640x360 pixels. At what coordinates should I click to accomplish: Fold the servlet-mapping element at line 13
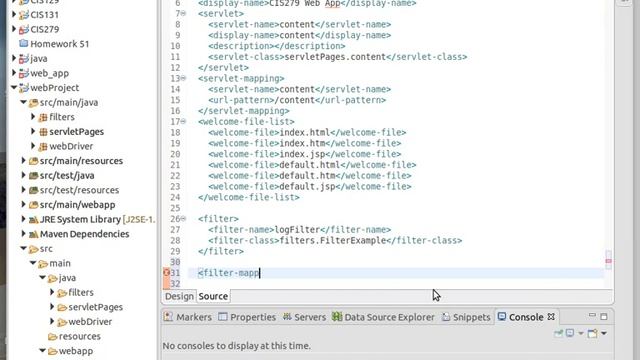click(x=183, y=78)
